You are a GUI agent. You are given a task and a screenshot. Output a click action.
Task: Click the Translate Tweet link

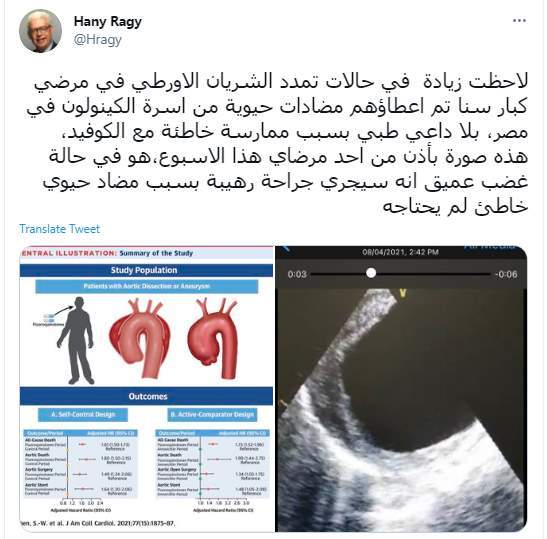(x=59, y=229)
